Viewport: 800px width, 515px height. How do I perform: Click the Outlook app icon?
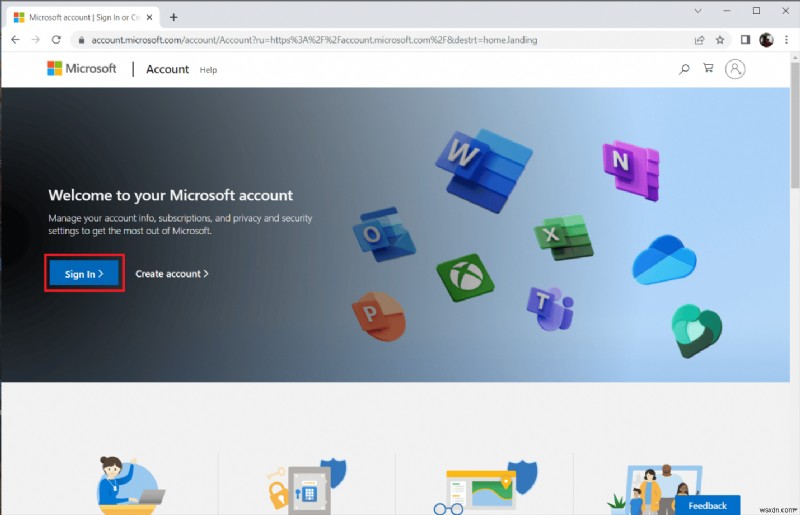click(x=384, y=234)
